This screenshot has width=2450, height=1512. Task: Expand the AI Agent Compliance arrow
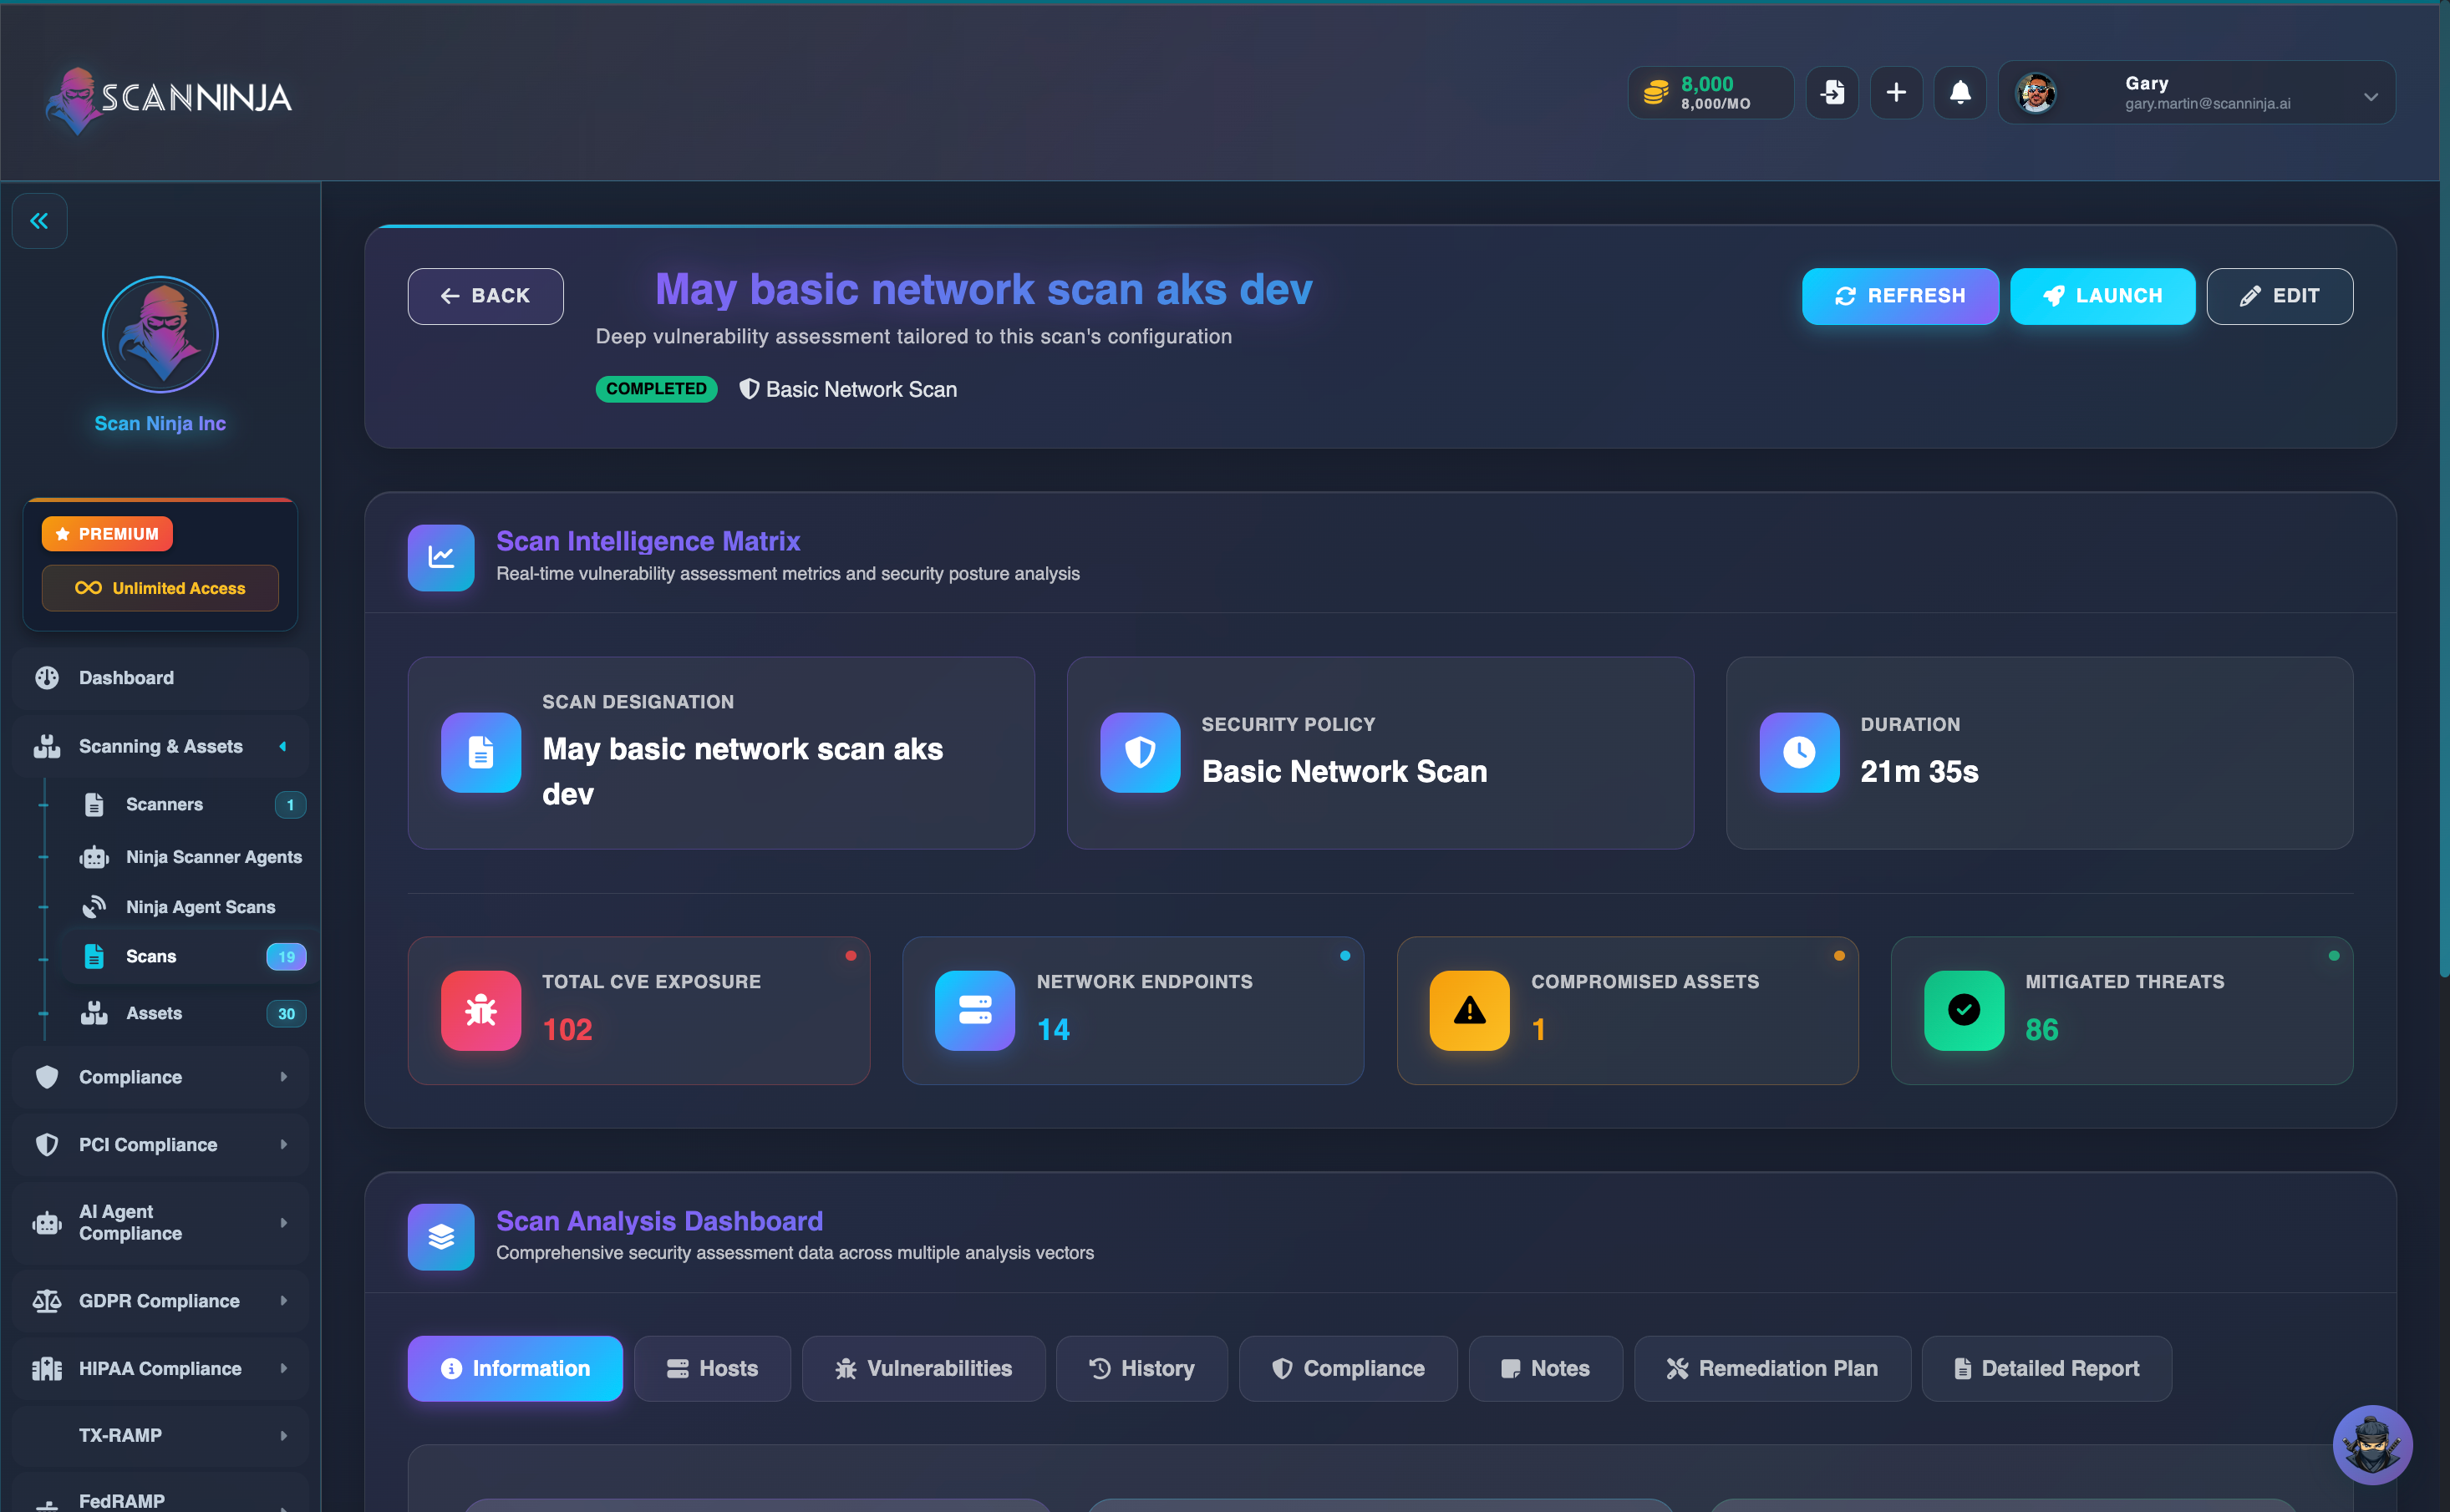click(284, 1223)
